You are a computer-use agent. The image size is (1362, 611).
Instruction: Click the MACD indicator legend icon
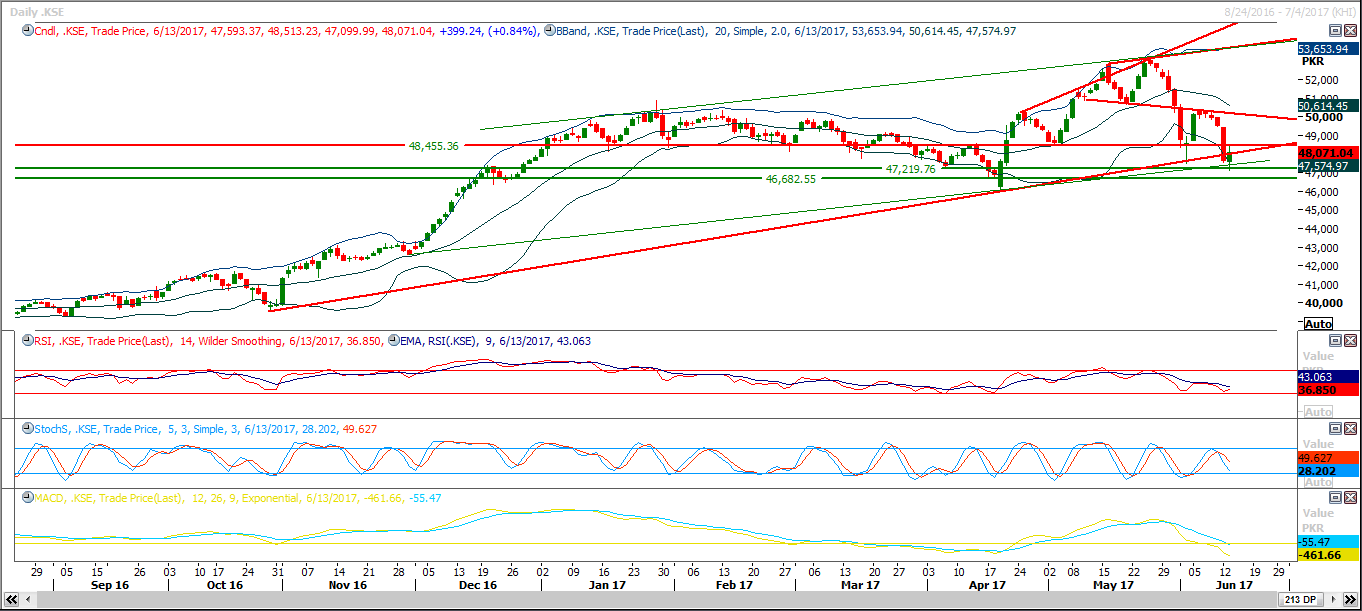tap(26, 498)
